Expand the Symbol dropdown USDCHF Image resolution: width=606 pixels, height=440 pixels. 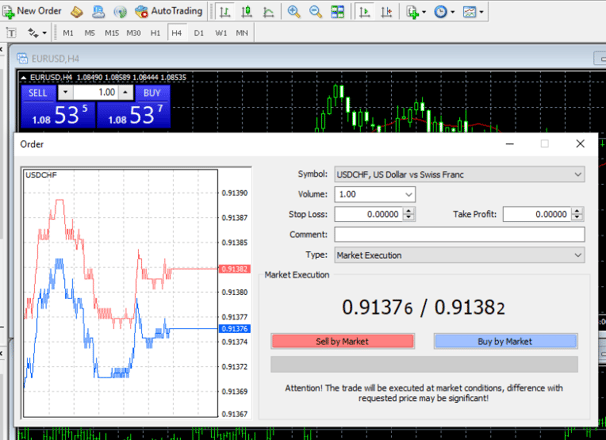[459, 174]
